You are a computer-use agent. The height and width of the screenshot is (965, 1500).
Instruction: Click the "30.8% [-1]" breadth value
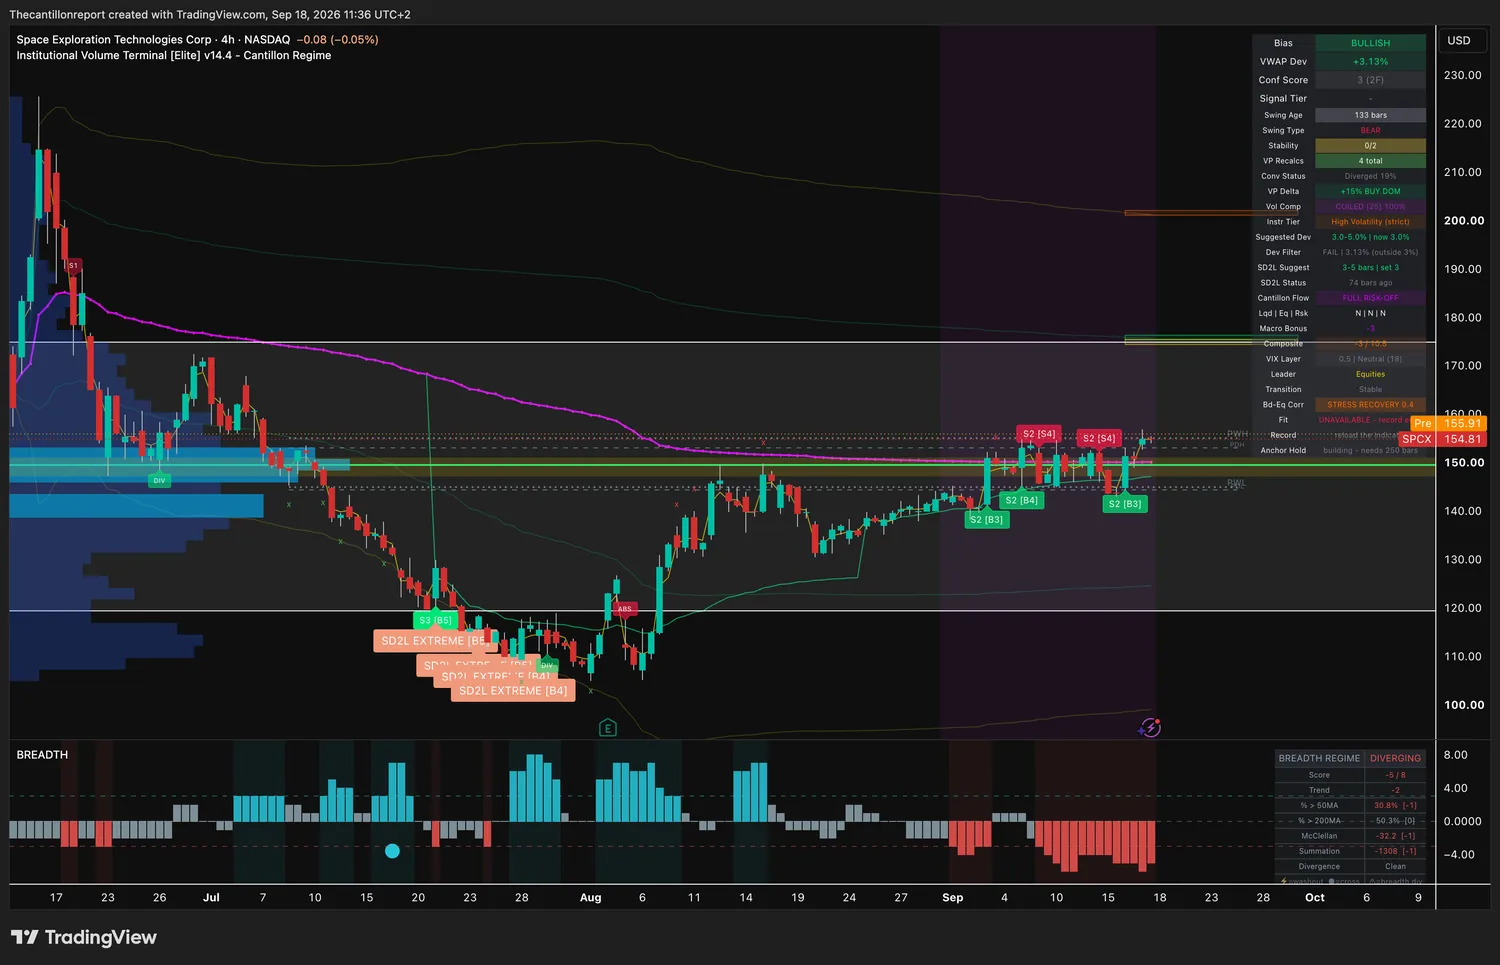tap(1395, 805)
